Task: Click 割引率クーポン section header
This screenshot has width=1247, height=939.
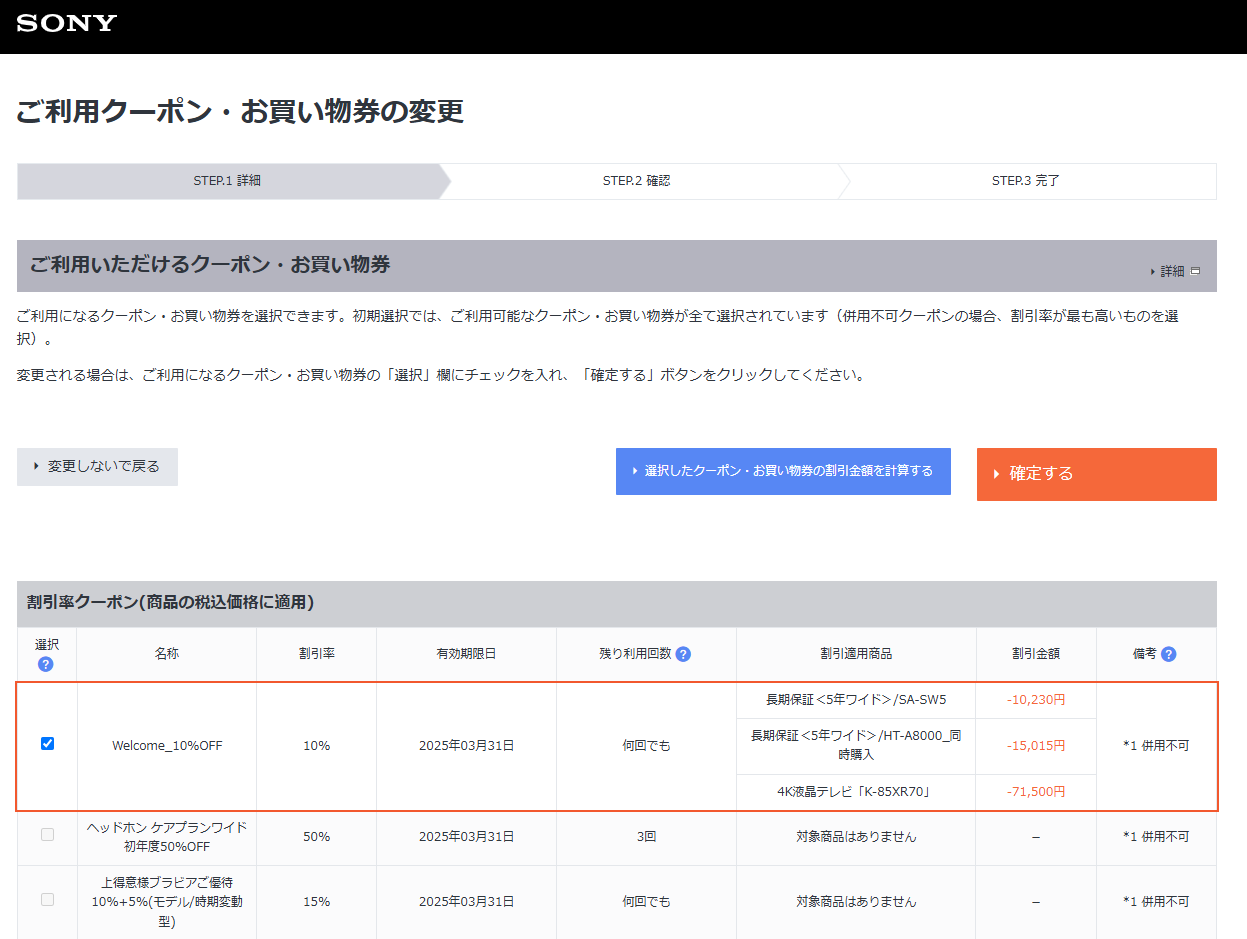Action: pos(171,602)
